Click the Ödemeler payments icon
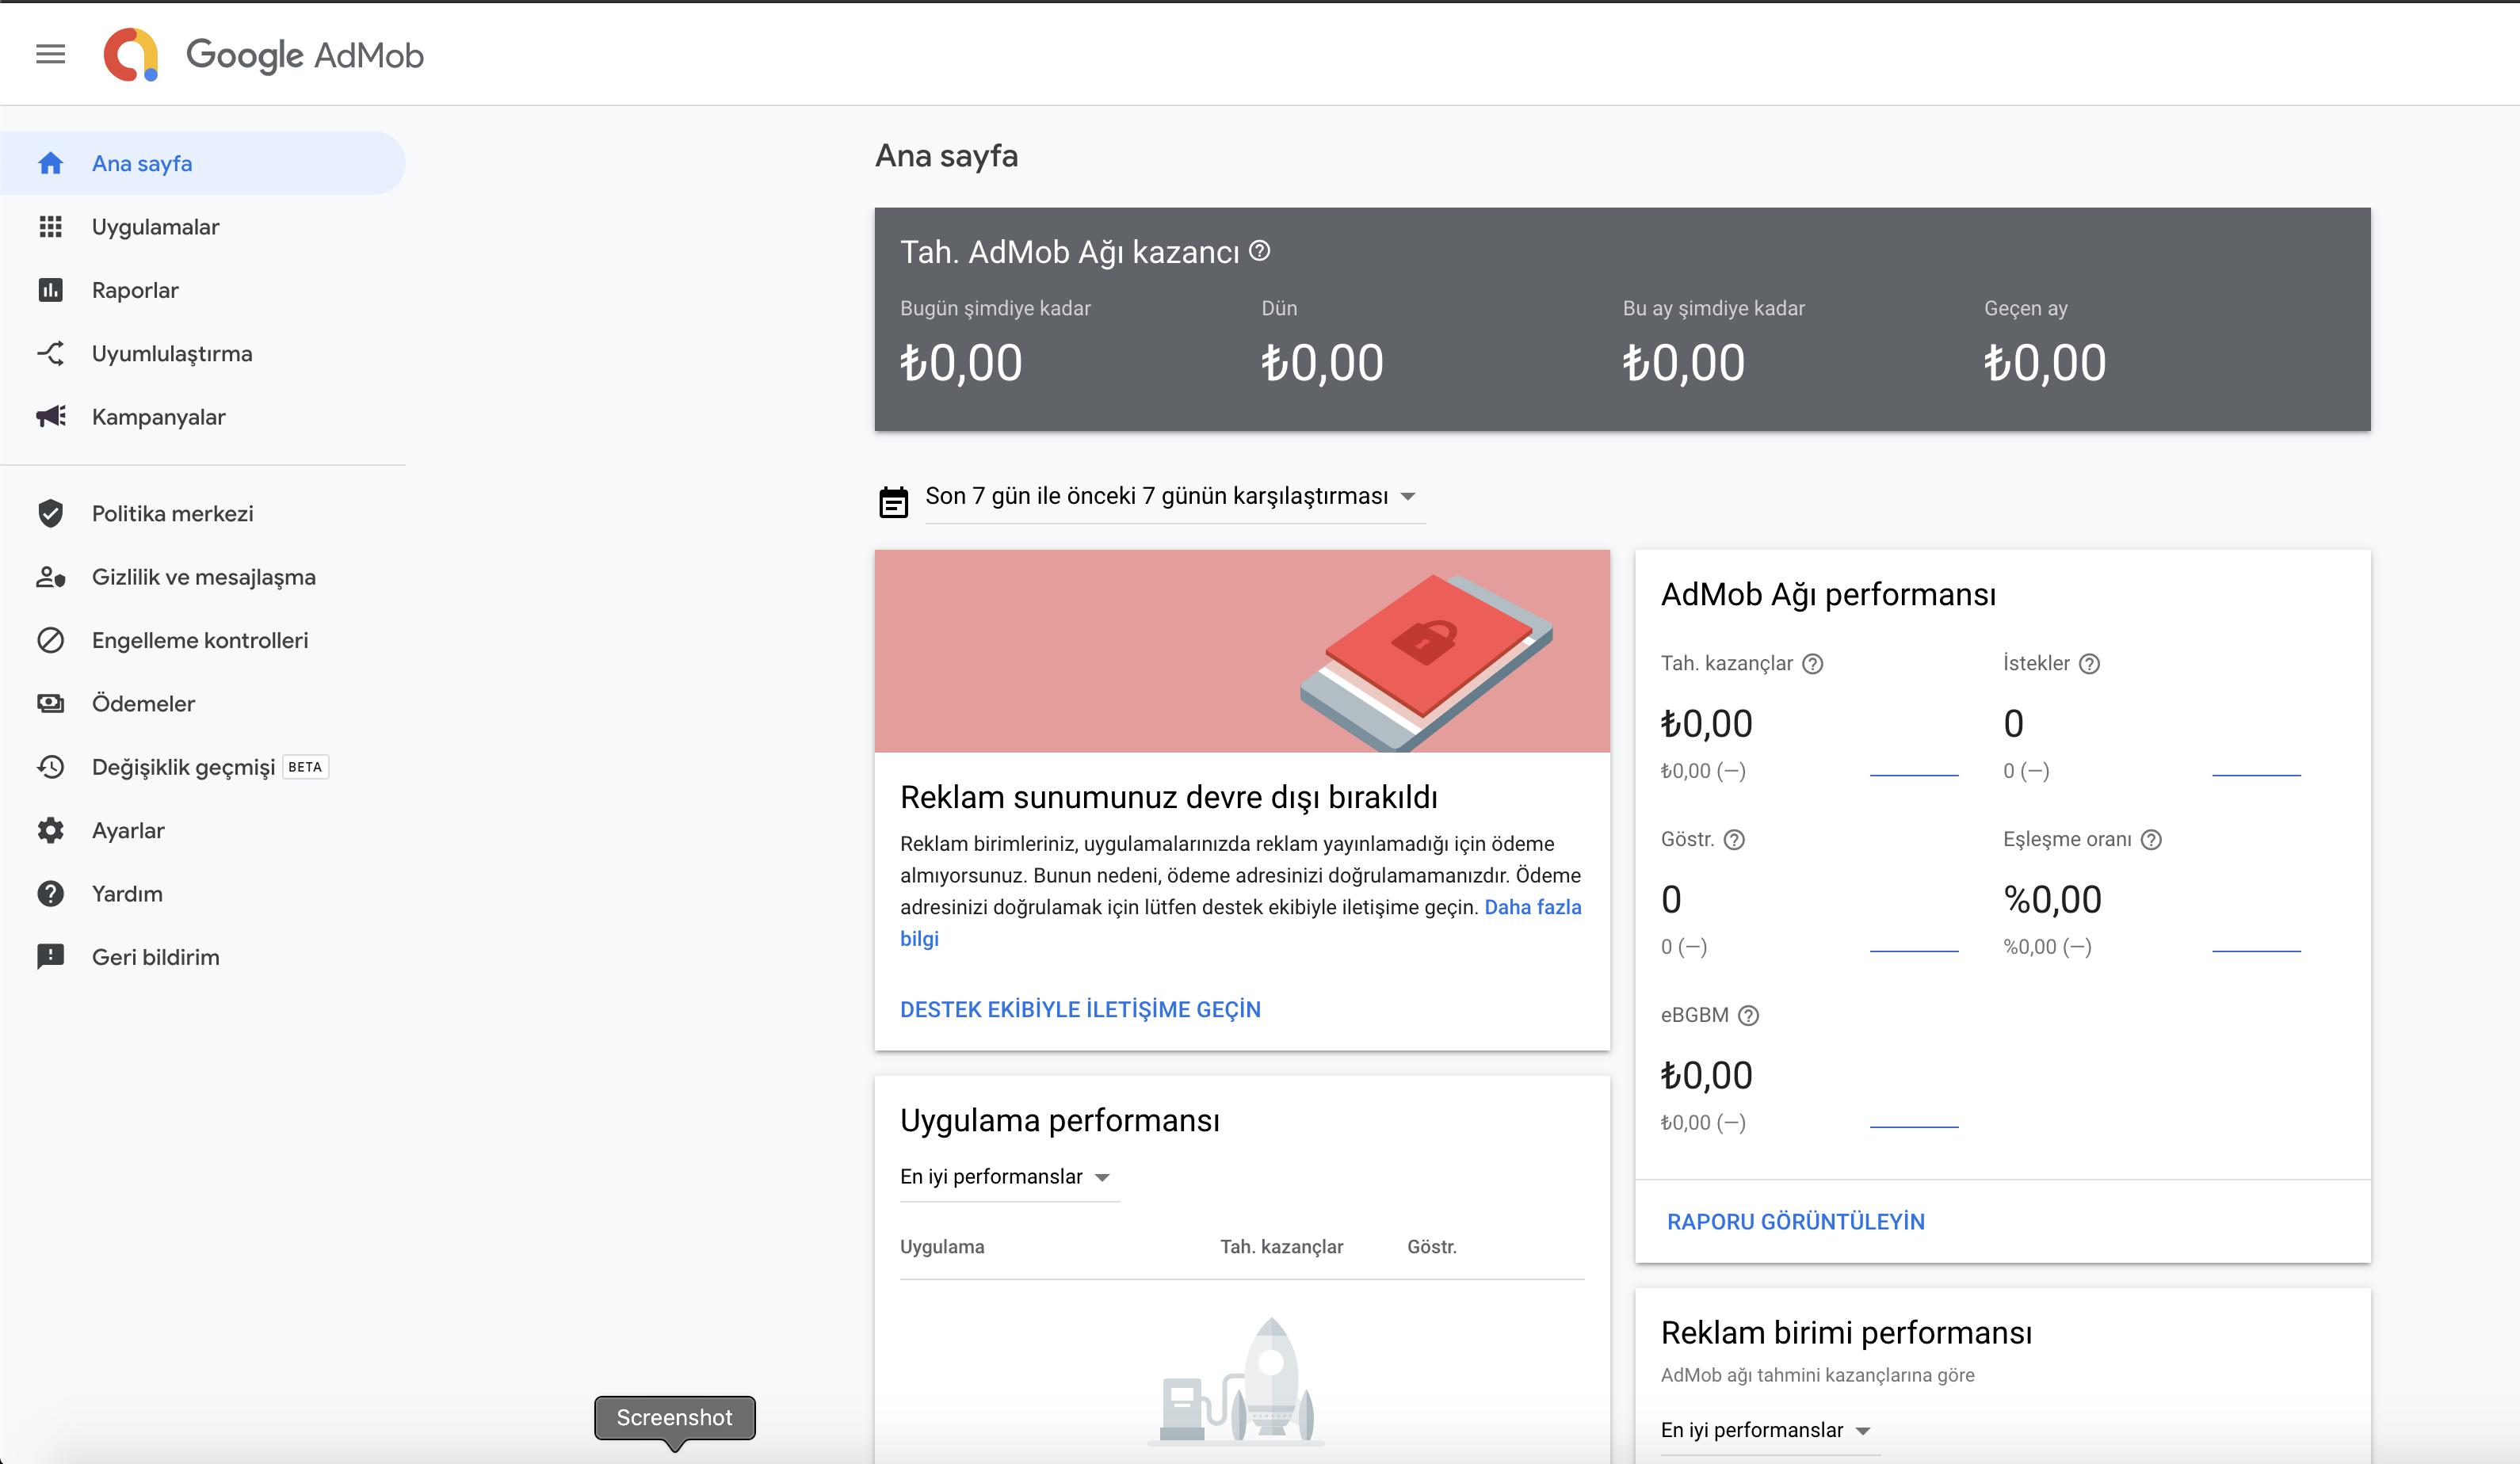This screenshot has height=1464, width=2520. pos(50,703)
